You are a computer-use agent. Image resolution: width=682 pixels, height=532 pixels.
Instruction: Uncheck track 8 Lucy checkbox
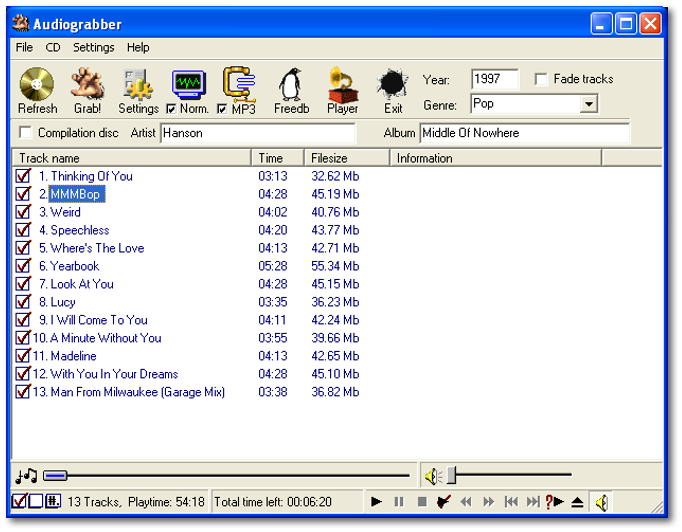[23, 301]
